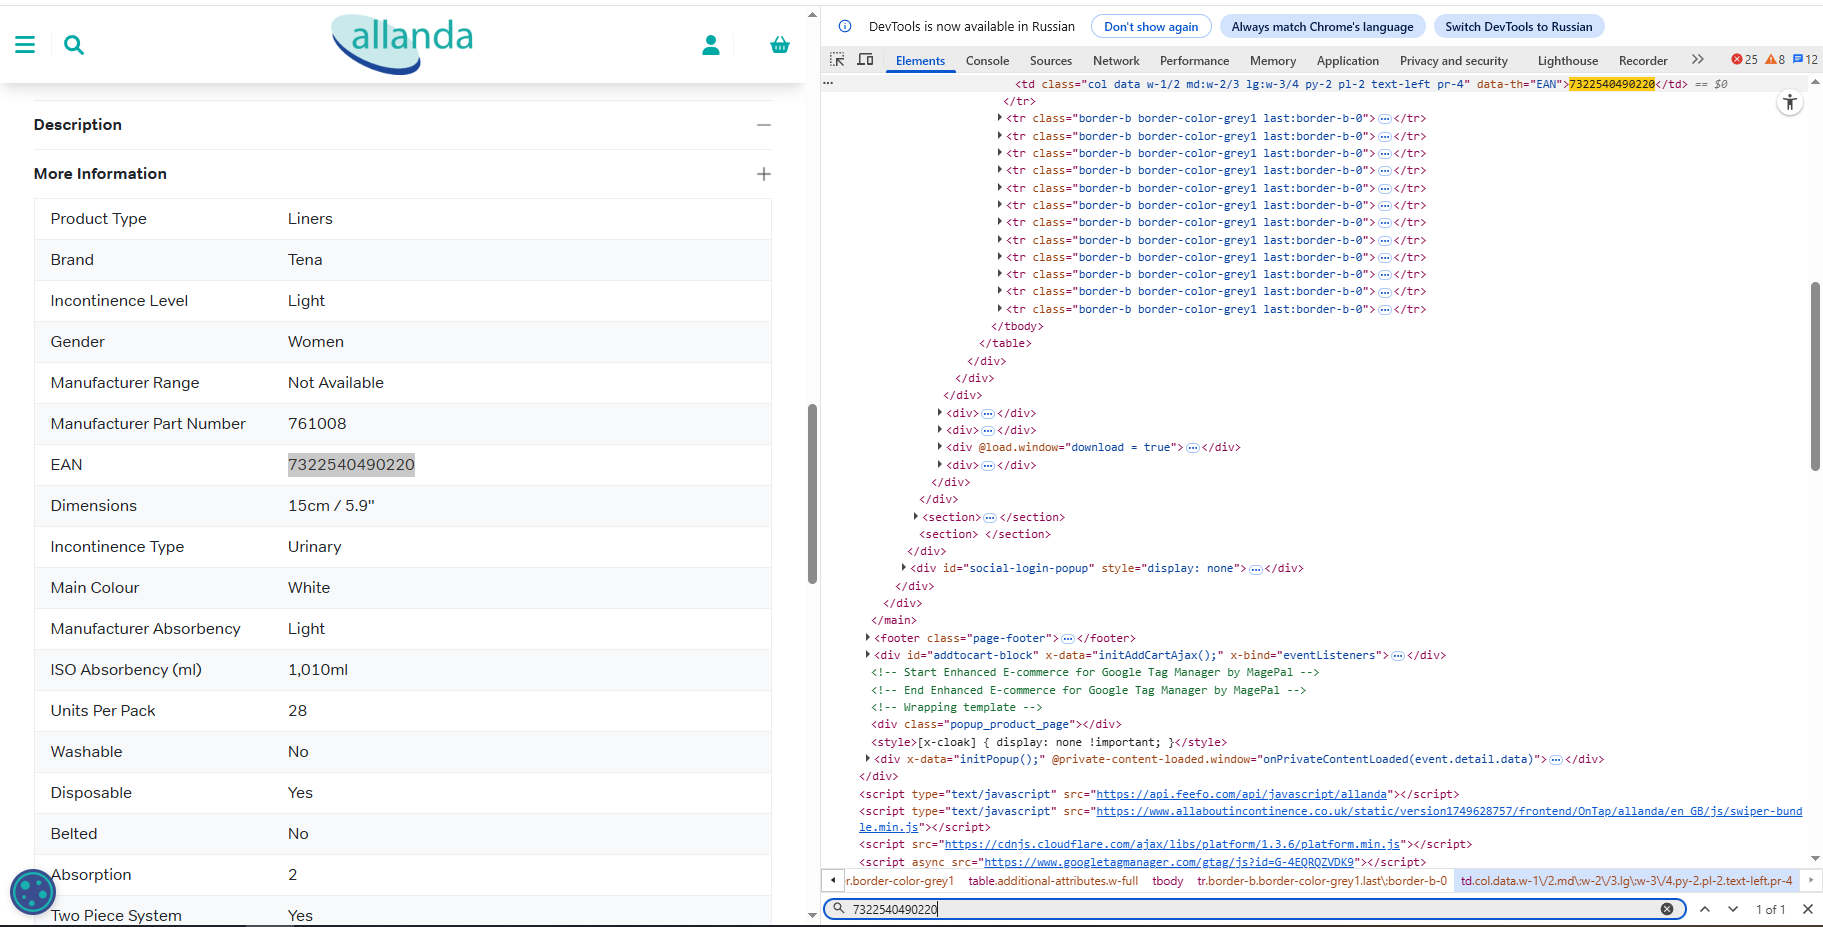Go to previous search match
This screenshot has height=927, width=1823.
click(1705, 909)
